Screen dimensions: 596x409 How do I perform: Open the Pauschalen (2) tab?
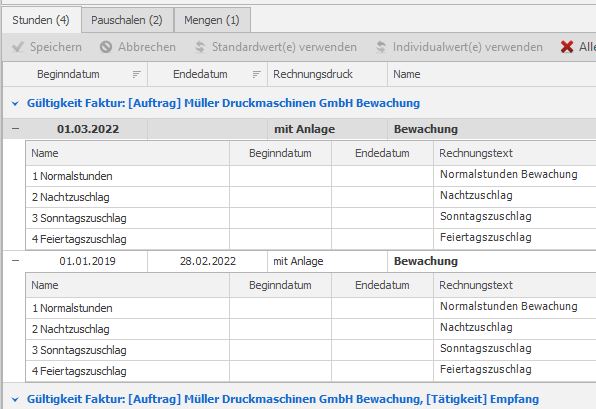pos(127,20)
